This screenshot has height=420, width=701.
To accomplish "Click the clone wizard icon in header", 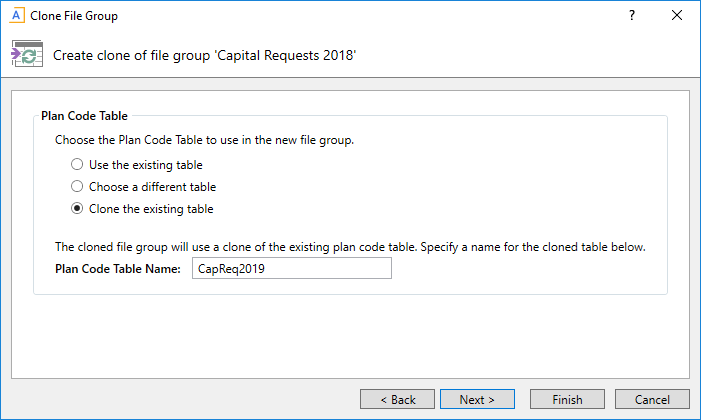I will (x=26, y=55).
